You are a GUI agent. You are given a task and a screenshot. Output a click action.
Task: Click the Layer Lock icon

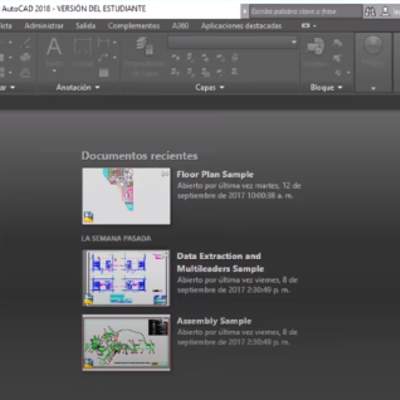220,58
